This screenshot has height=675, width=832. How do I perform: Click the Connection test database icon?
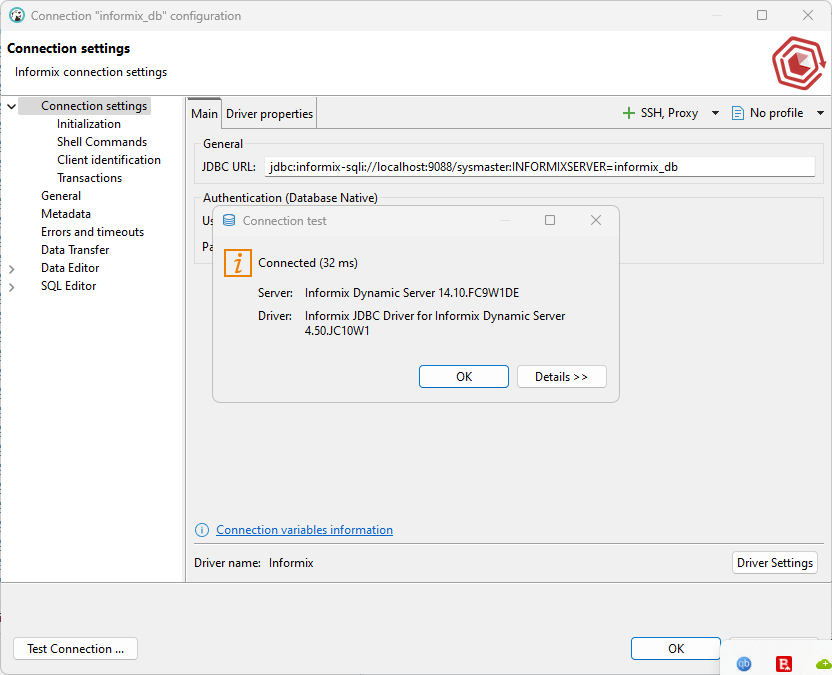point(229,221)
